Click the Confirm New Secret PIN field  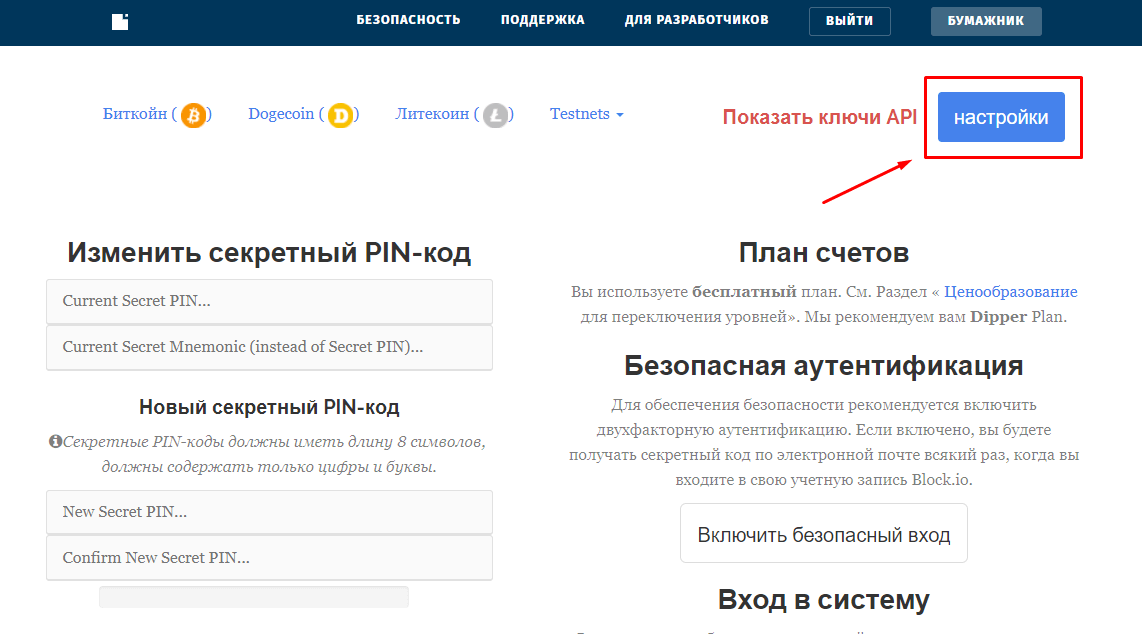269,557
